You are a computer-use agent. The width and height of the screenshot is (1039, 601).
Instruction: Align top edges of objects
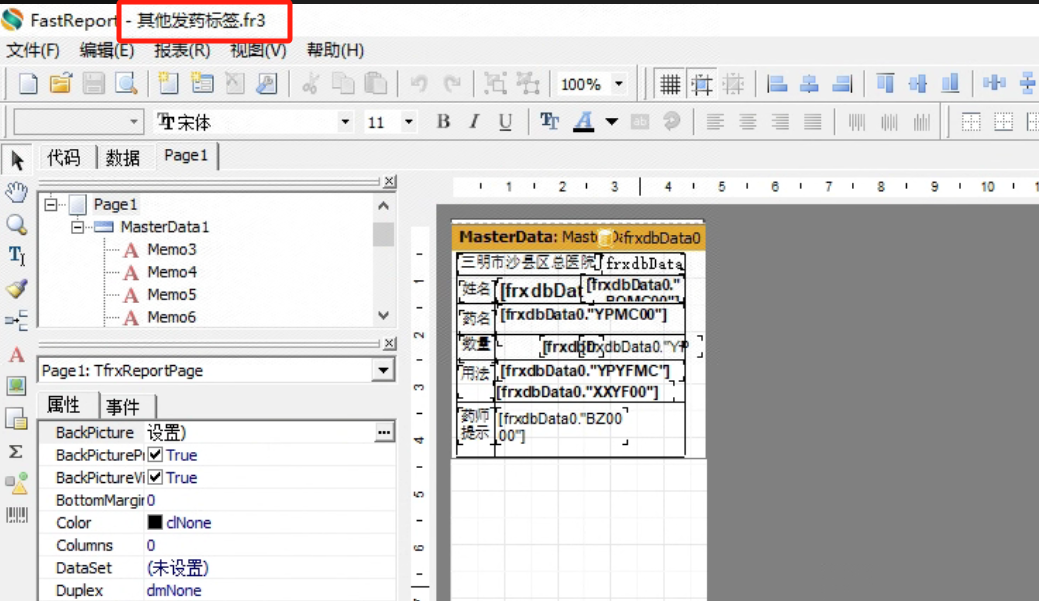click(x=885, y=84)
